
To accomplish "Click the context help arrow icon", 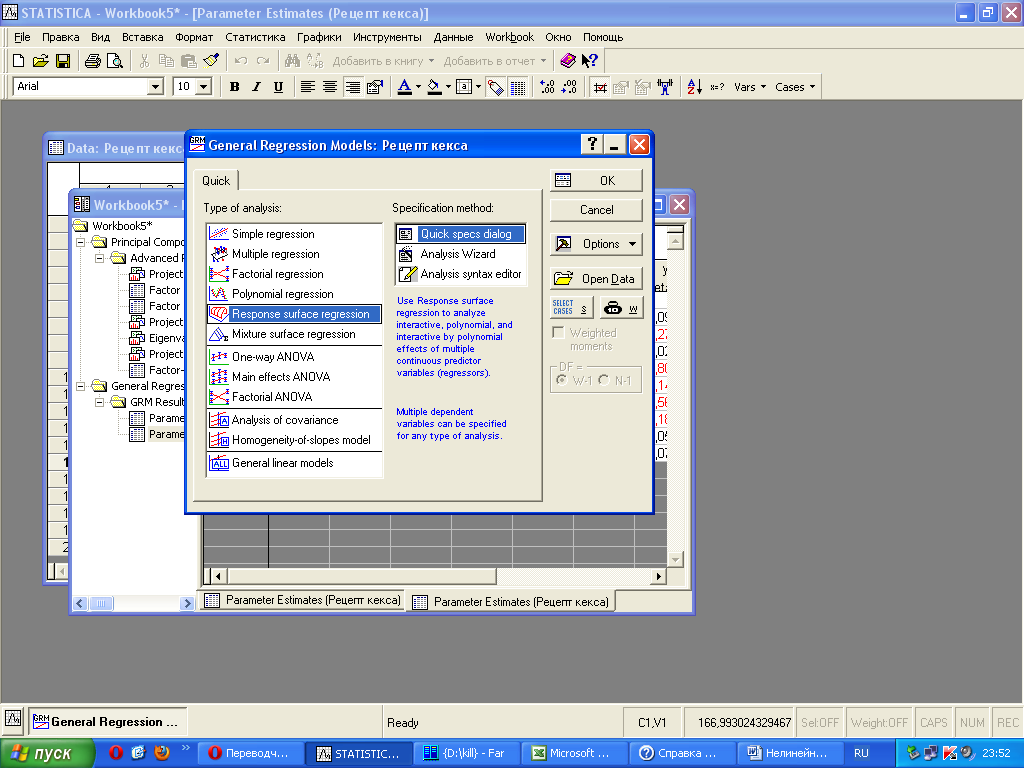I will click(590, 61).
